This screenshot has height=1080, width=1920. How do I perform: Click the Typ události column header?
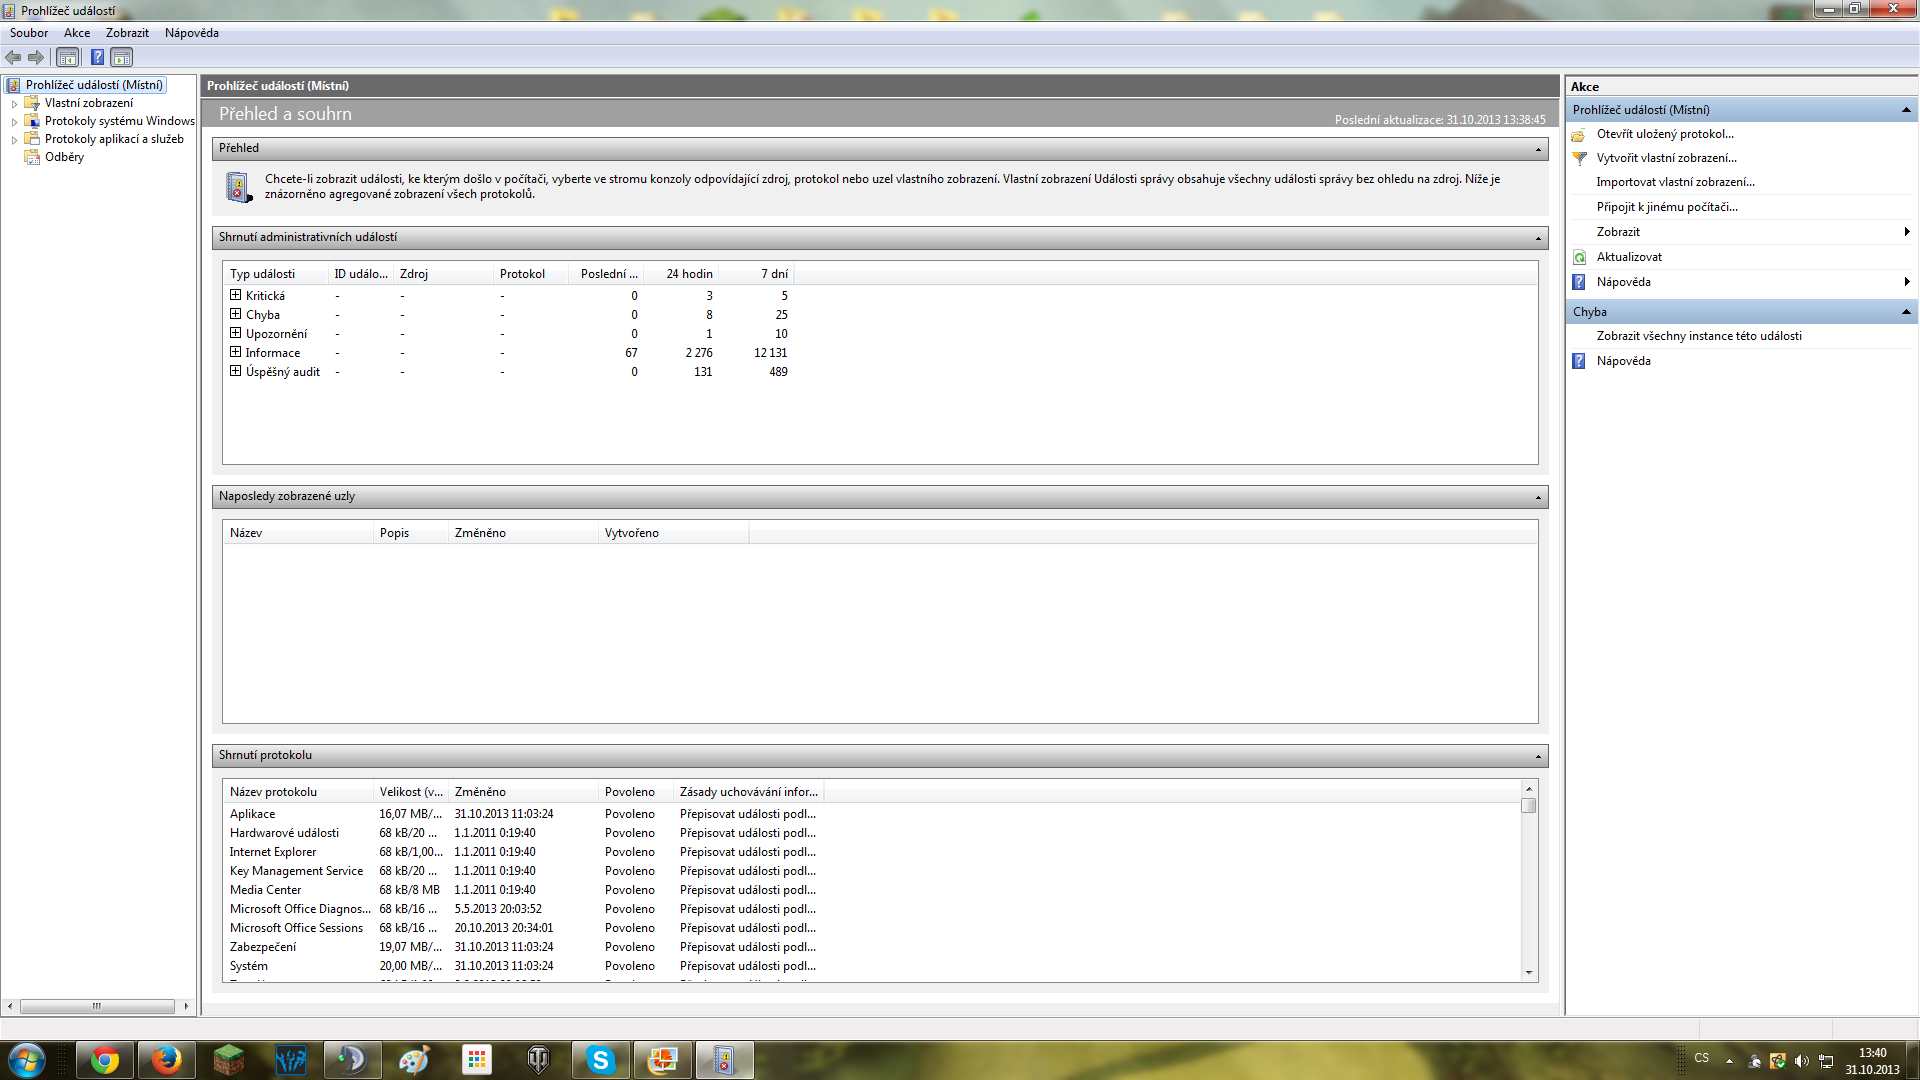click(x=277, y=274)
